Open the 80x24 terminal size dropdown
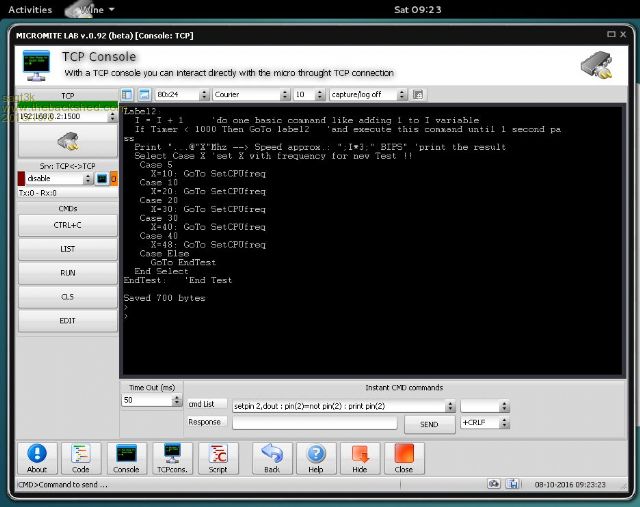This screenshot has height=507, width=640. click(x=180, y=94)
